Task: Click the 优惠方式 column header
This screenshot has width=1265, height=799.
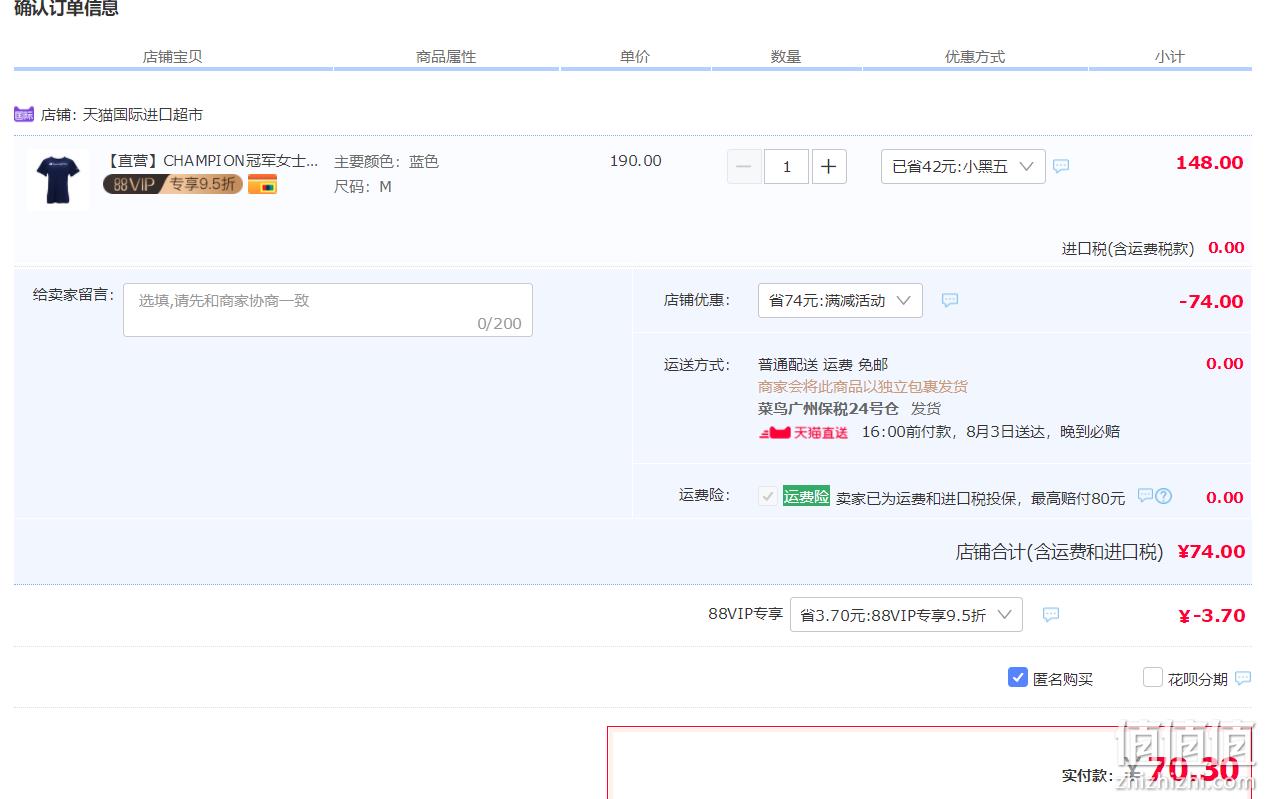Action: [x=975, y=57]
